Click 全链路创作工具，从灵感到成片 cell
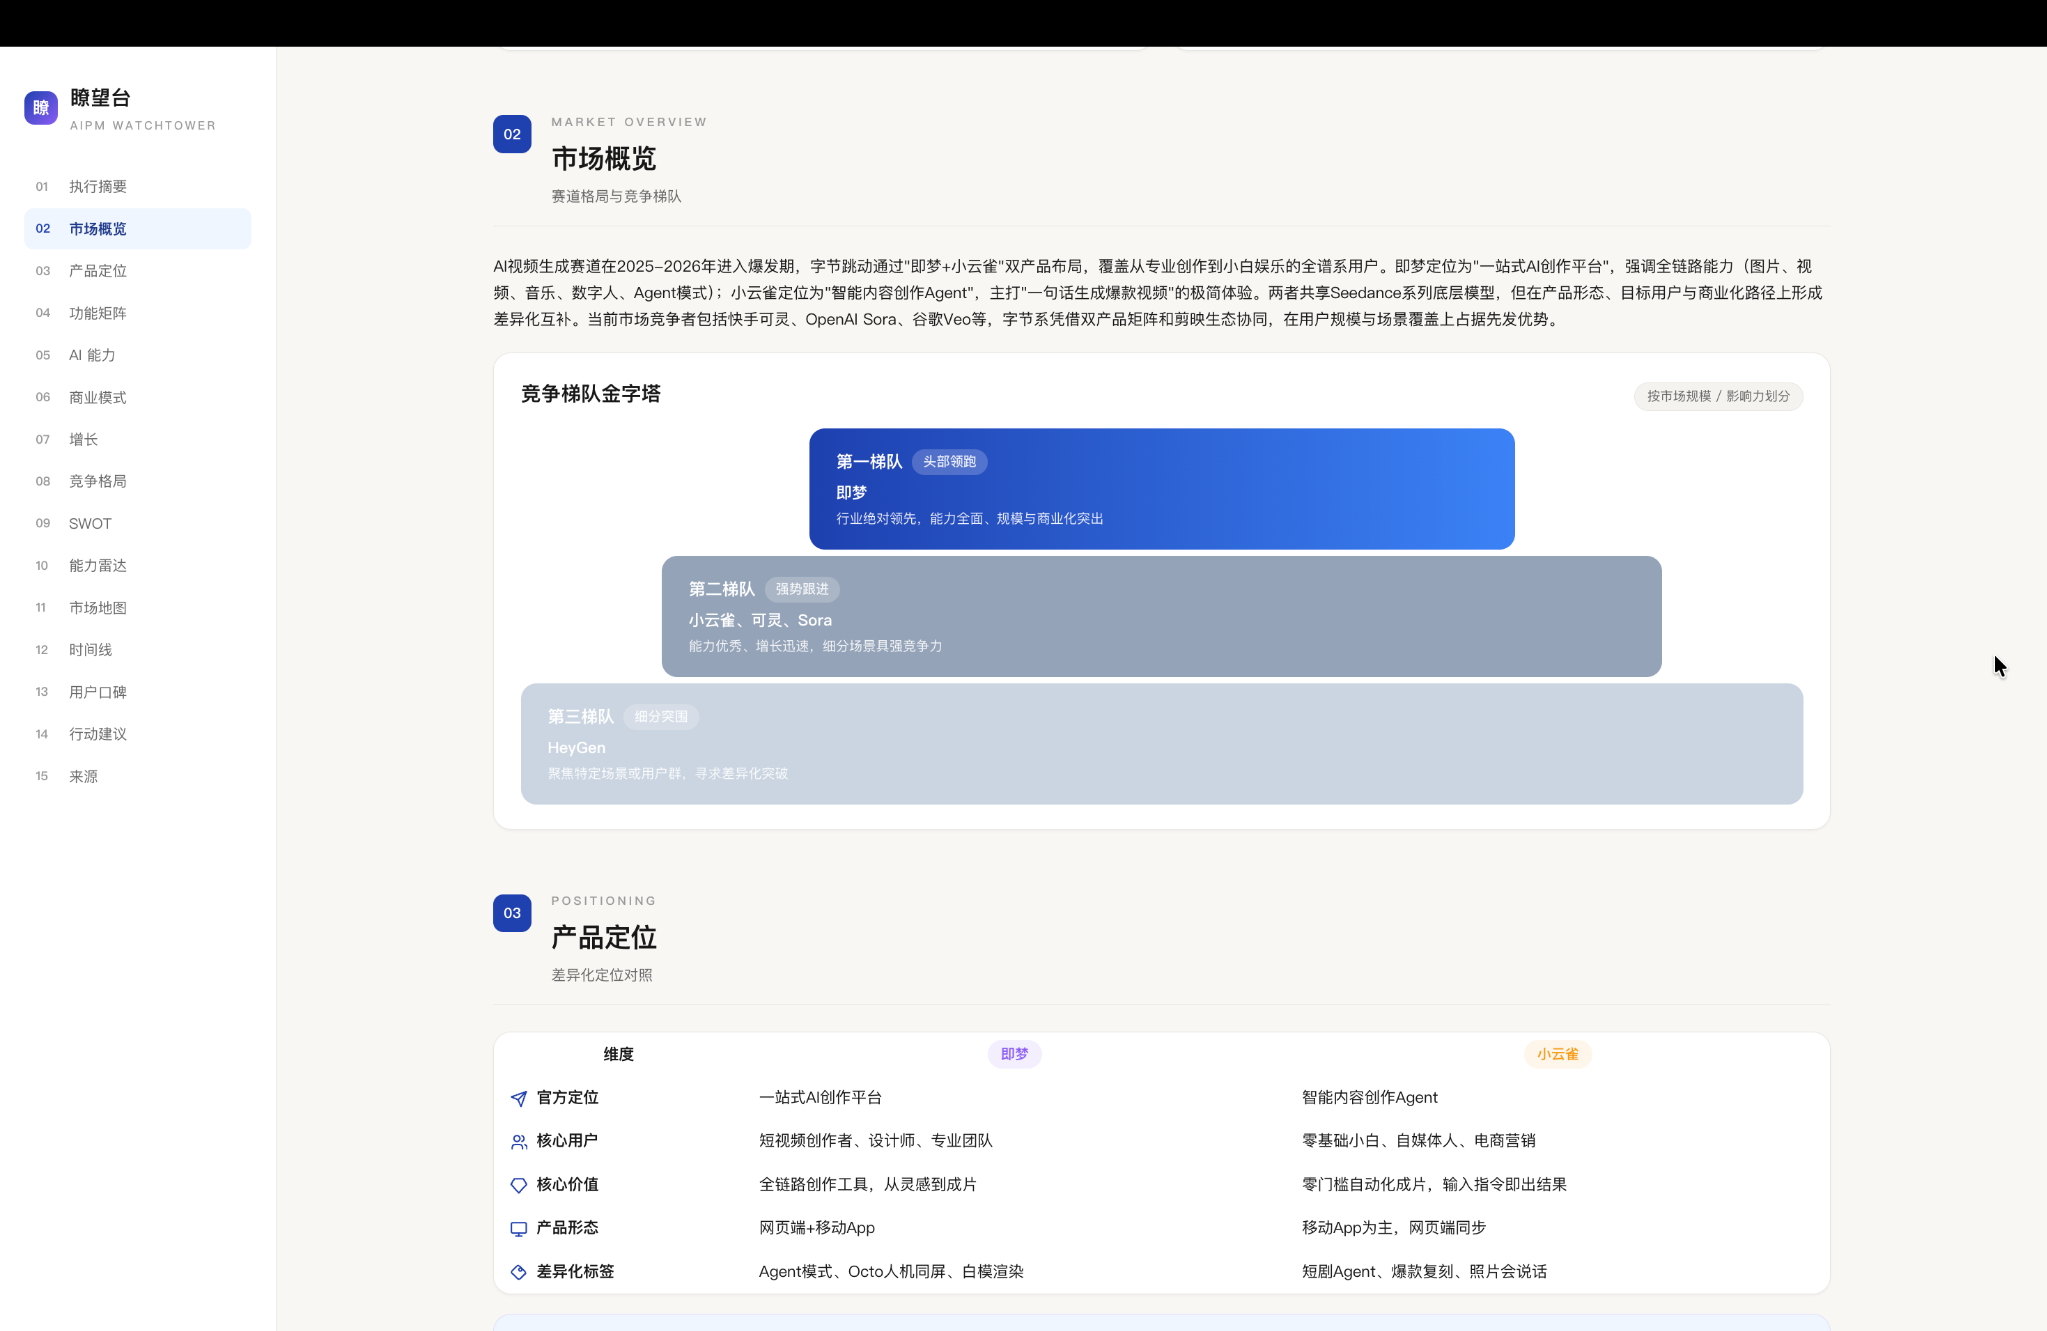This screenshot has height=1331, width=2047. pyautogui.click(x=867, y=1185)
